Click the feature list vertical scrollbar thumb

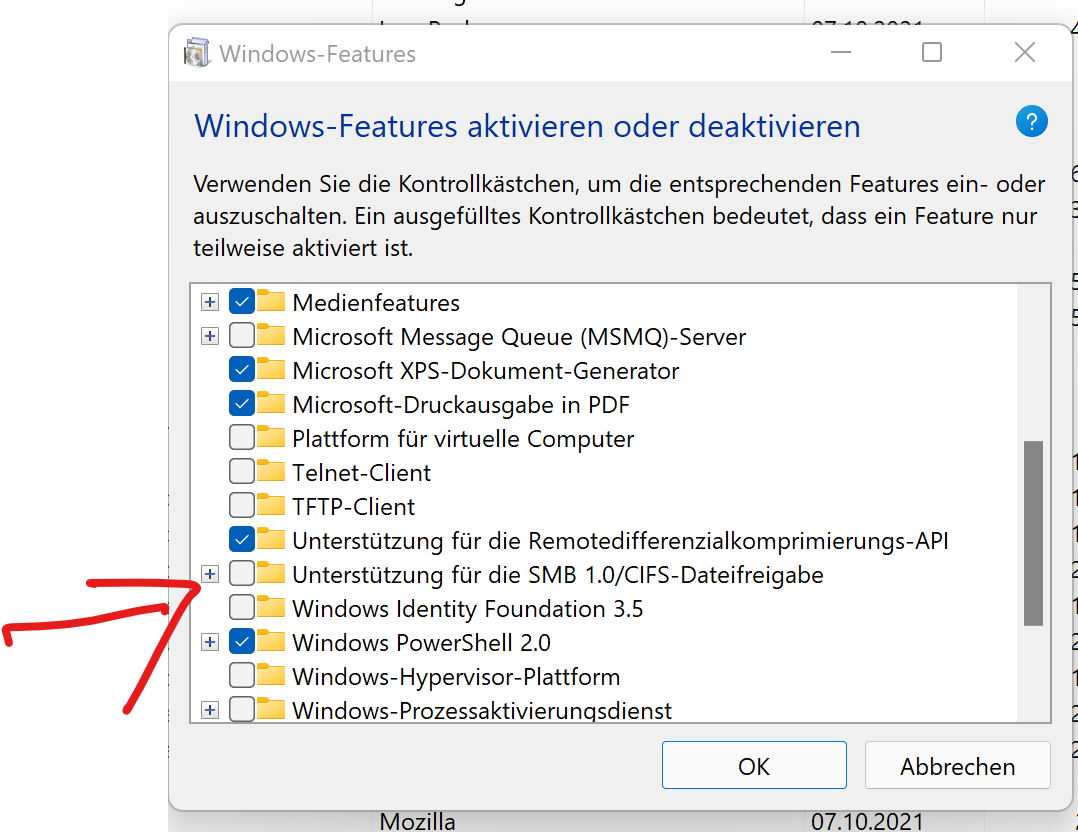[1033, 532]
